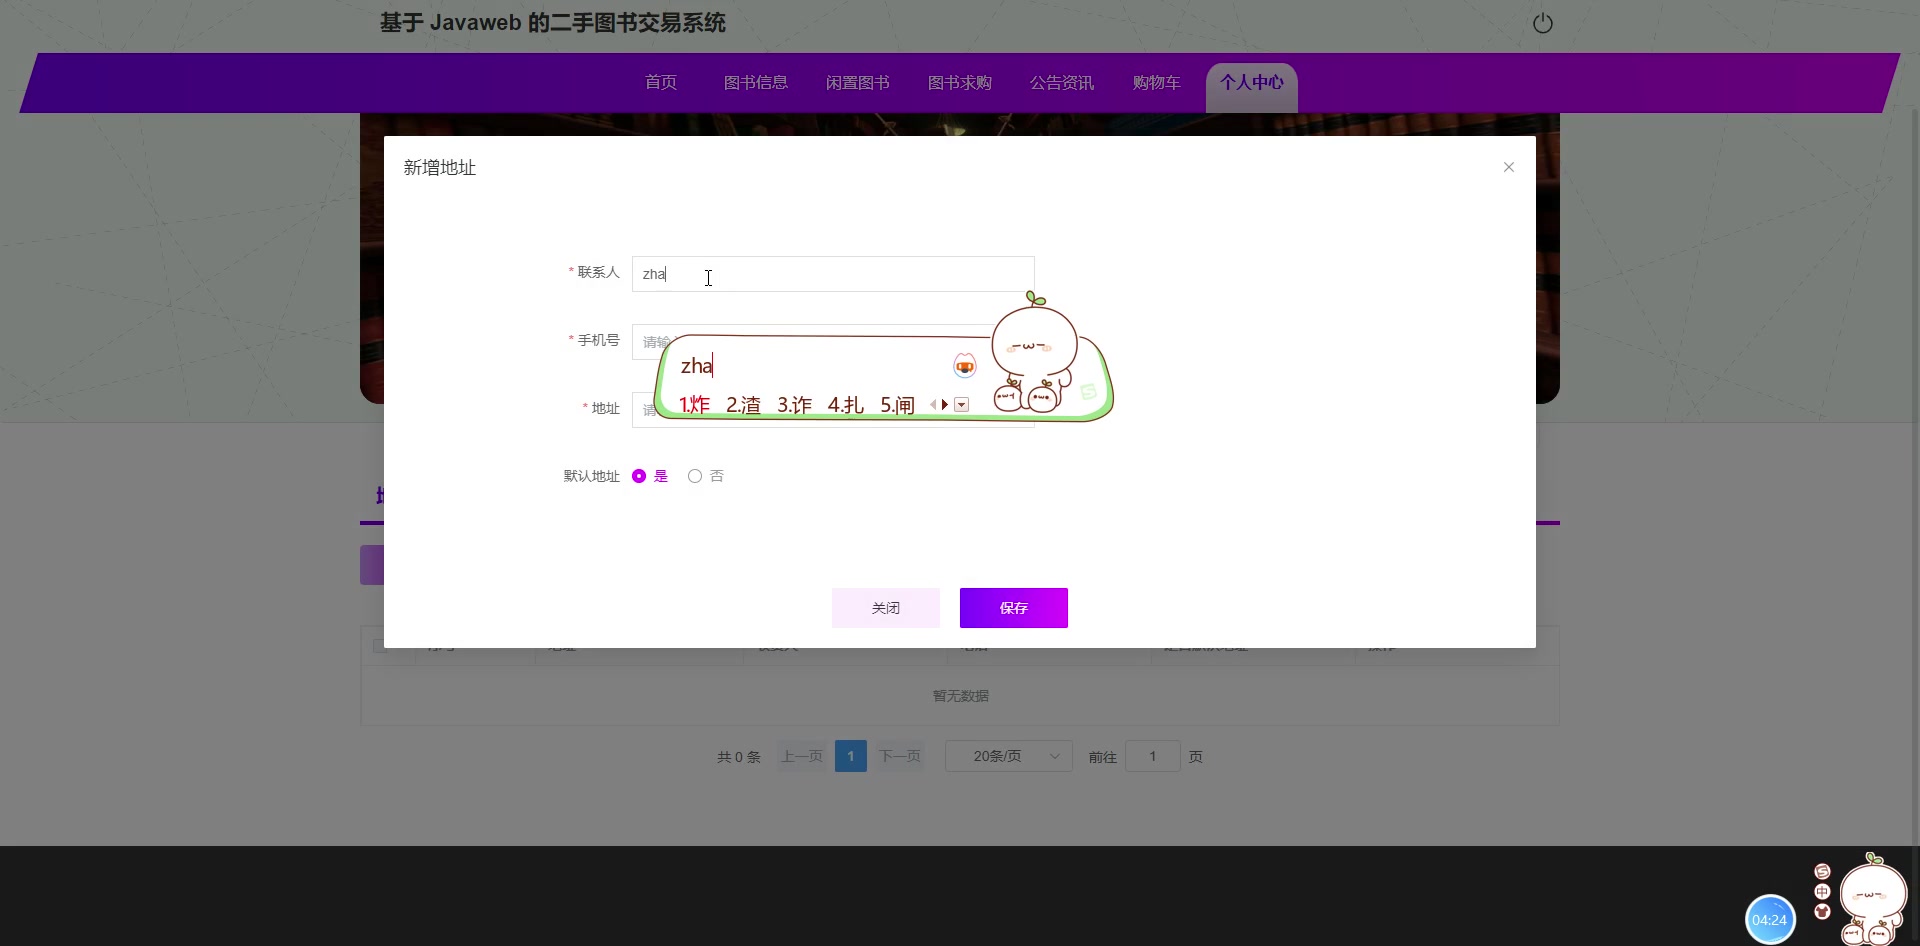
Task: Select 是 for default address
Action: [x=650, y=476]
